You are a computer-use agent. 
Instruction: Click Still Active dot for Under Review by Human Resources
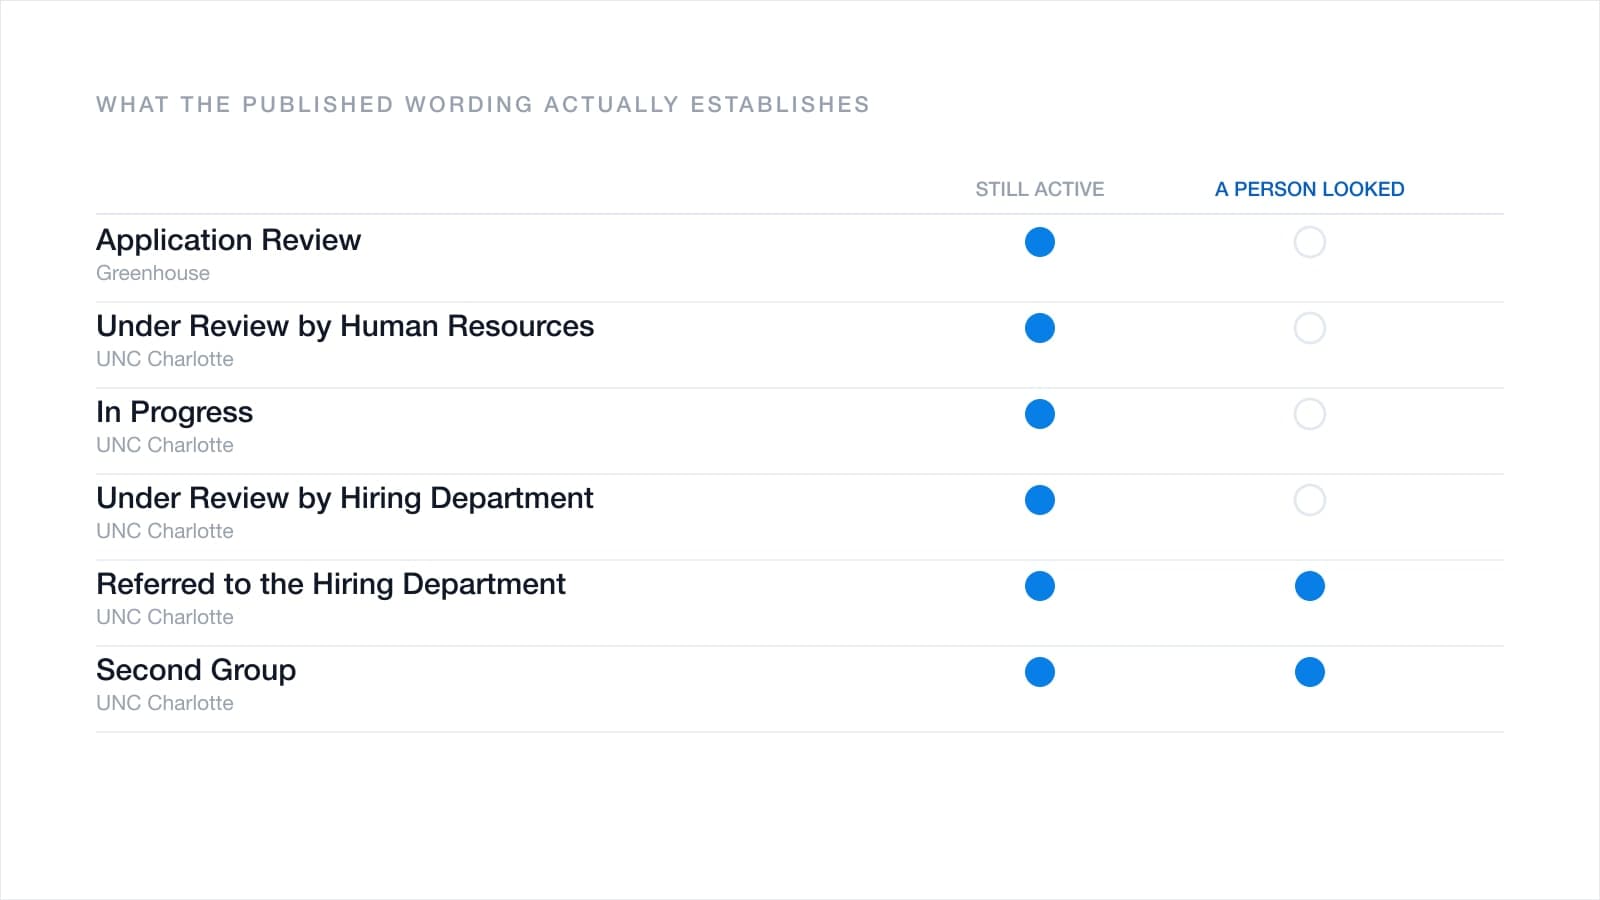pyautogui.click(x=1040, y=328)
